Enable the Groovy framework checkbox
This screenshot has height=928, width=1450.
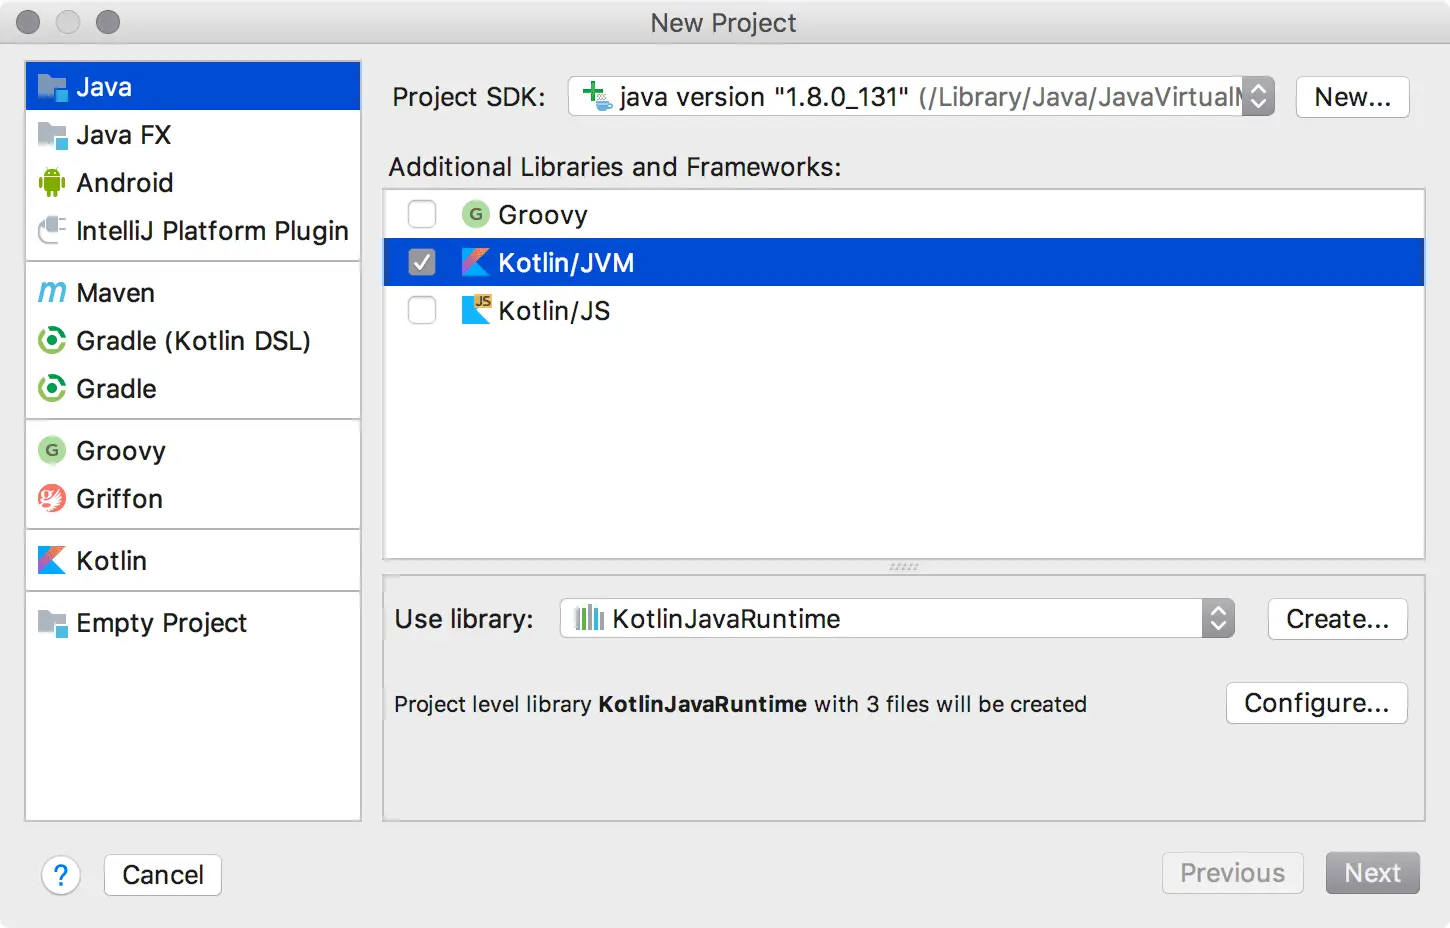(x=422, y=214)
